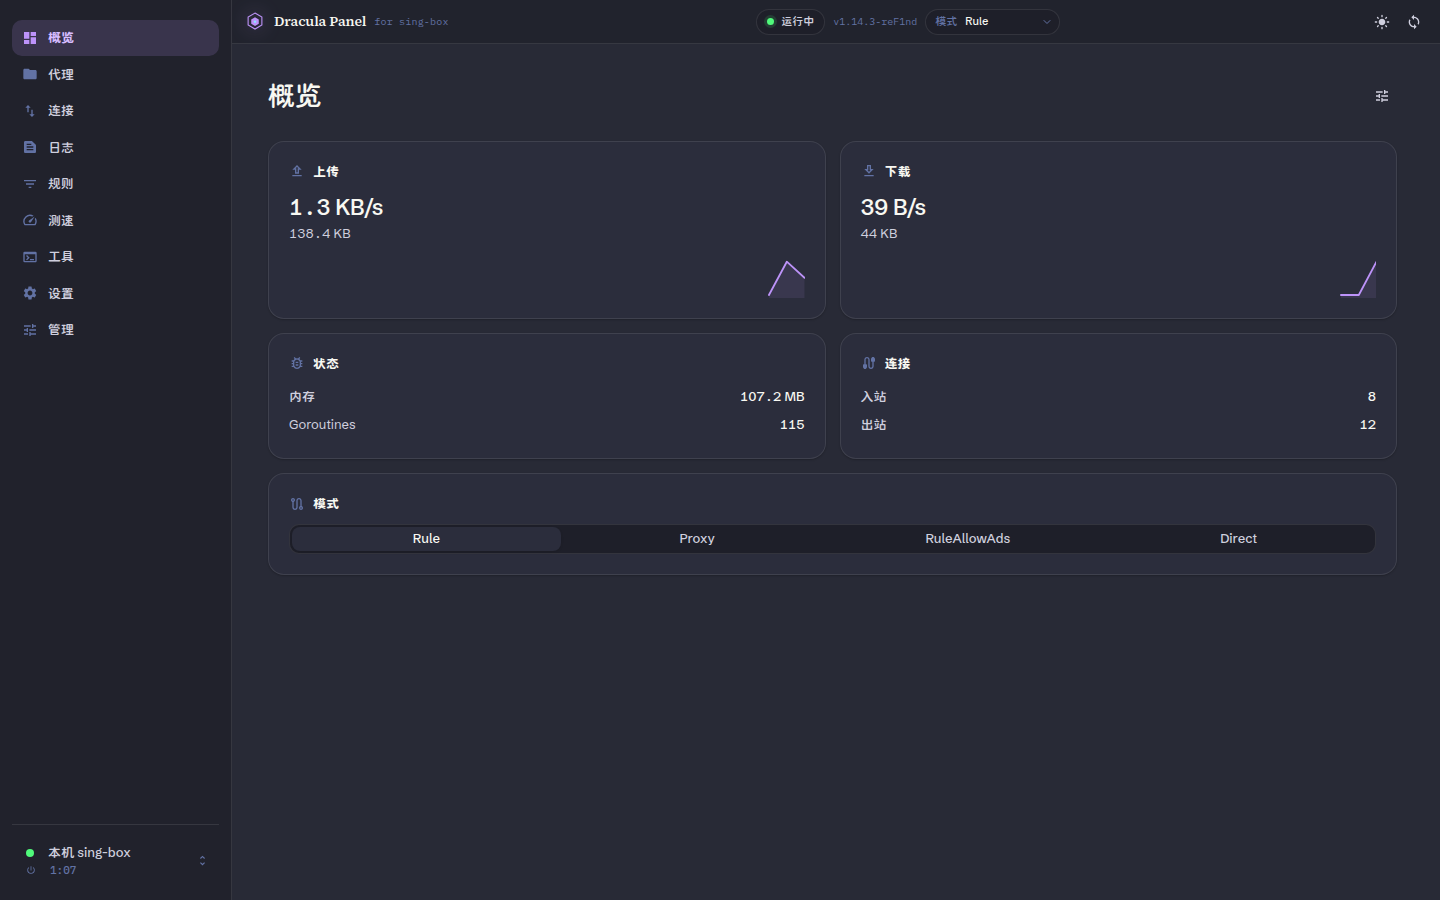The width and height of the screenshot is (1440, 900).
Task: Go to the 代理 proxies page
Action: point(115,74)
